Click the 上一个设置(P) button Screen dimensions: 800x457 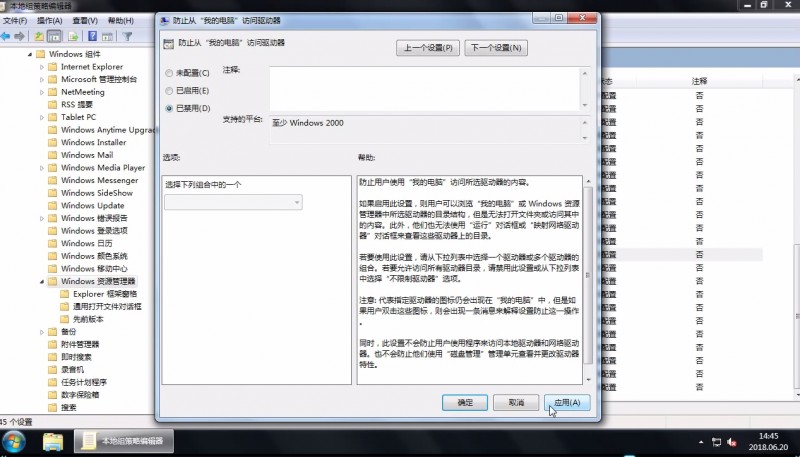428,48
